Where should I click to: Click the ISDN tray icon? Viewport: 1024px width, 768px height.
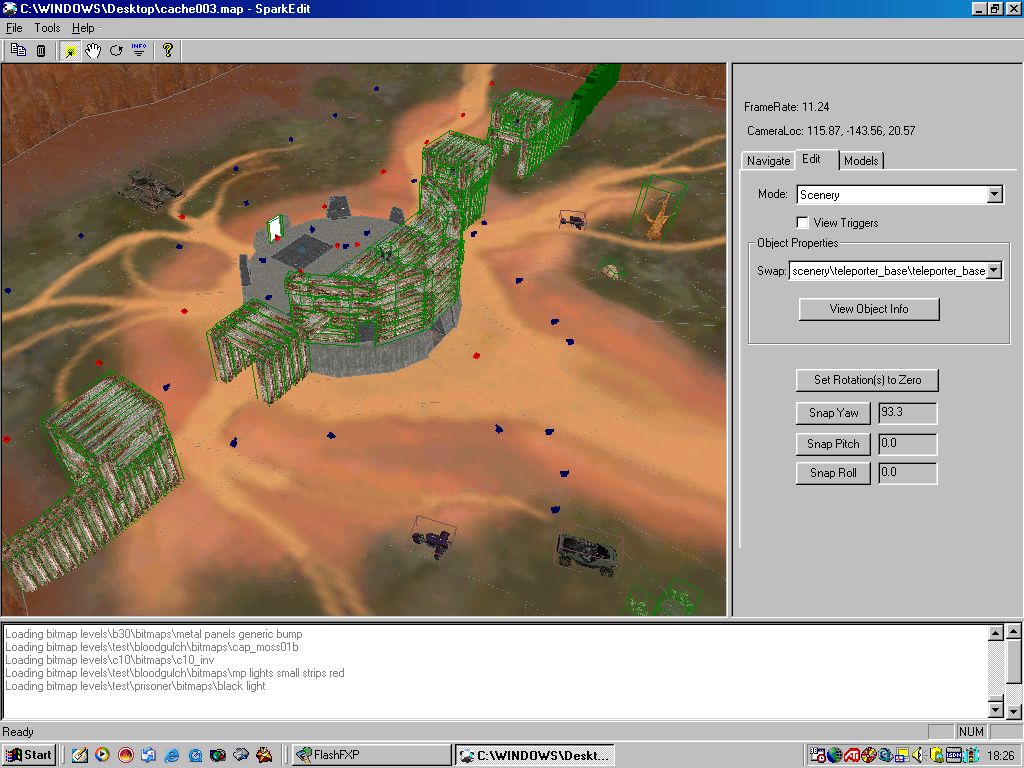click(953, 755)
